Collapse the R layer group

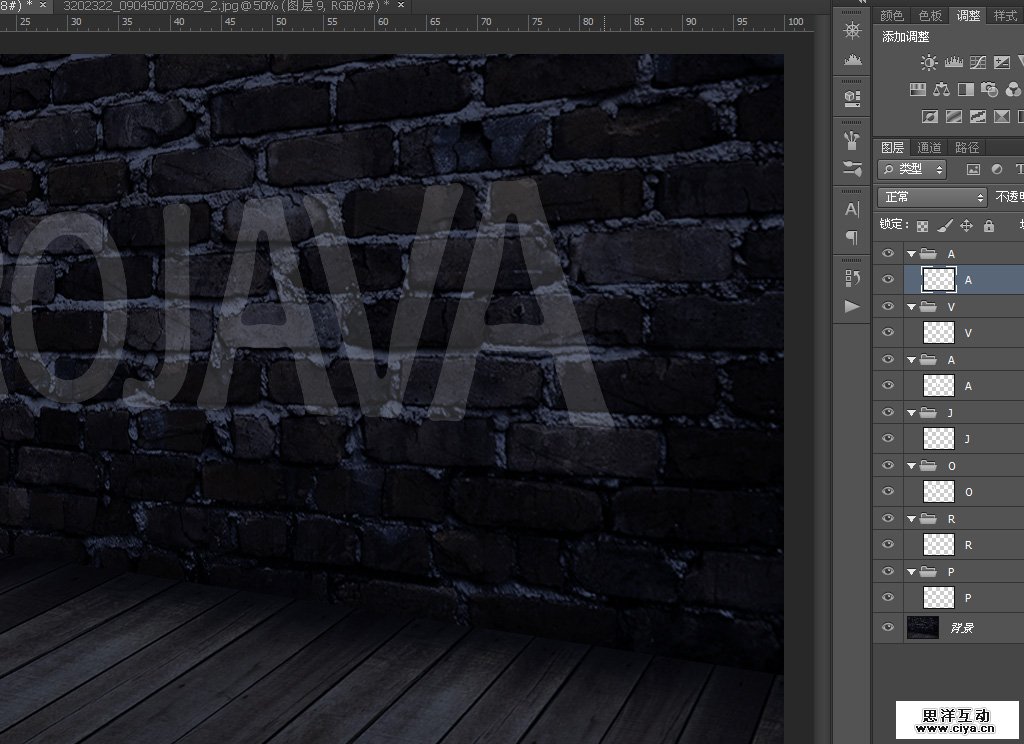pyautogui.click(x=911, y=519)
